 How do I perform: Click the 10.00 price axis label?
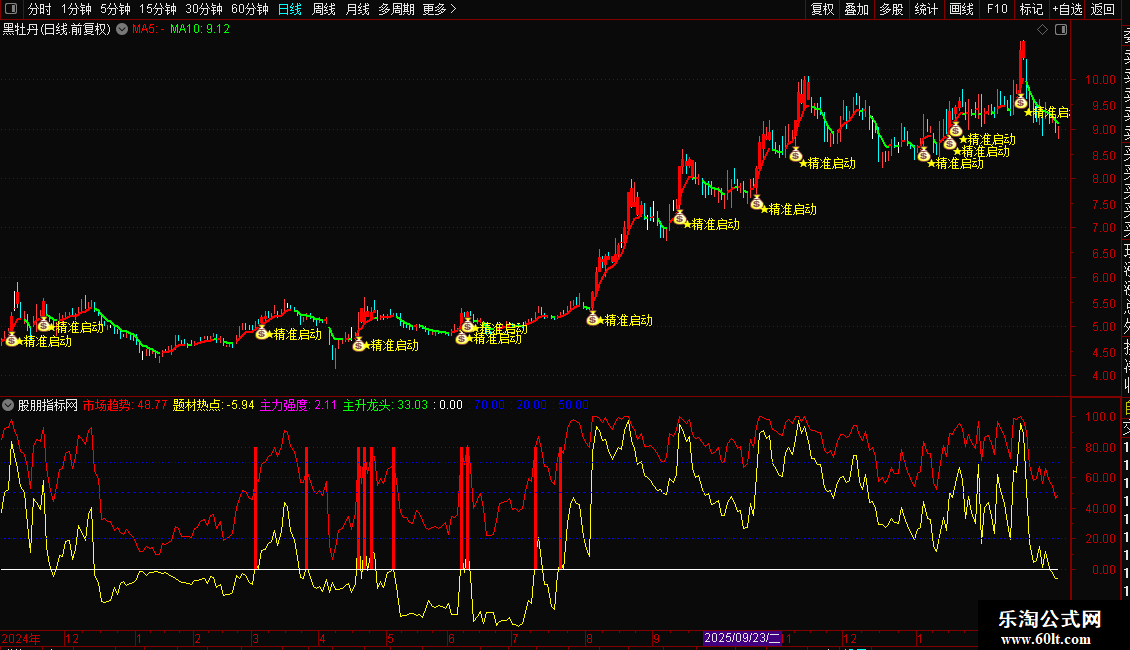point(1100,80)
